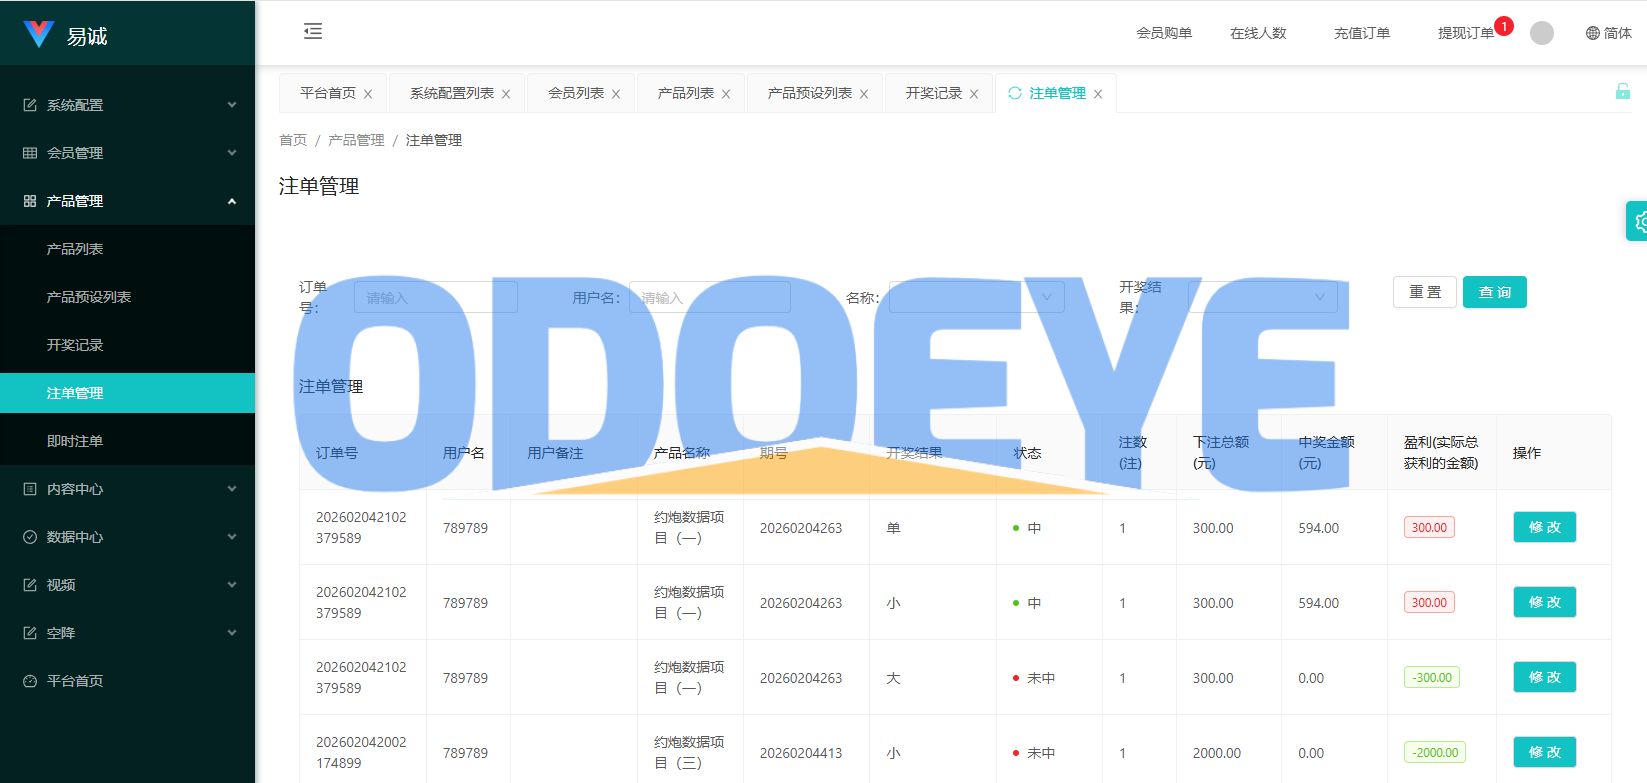Click the 系统配置 edit icon in sidebar
The height and width of the screenshot is (783, 1647).
(x=30, y=105)
